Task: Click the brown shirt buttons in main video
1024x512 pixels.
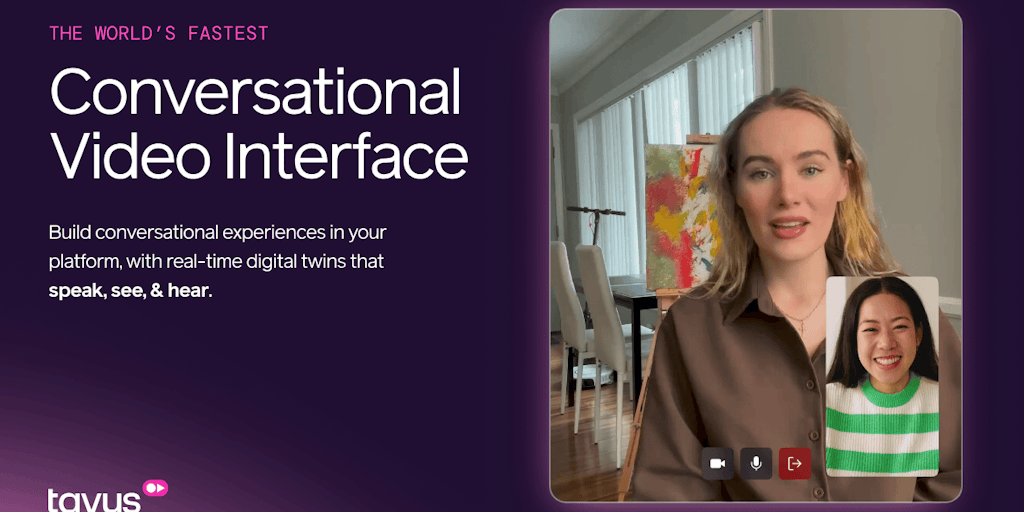Action: [x=814, y=405]
